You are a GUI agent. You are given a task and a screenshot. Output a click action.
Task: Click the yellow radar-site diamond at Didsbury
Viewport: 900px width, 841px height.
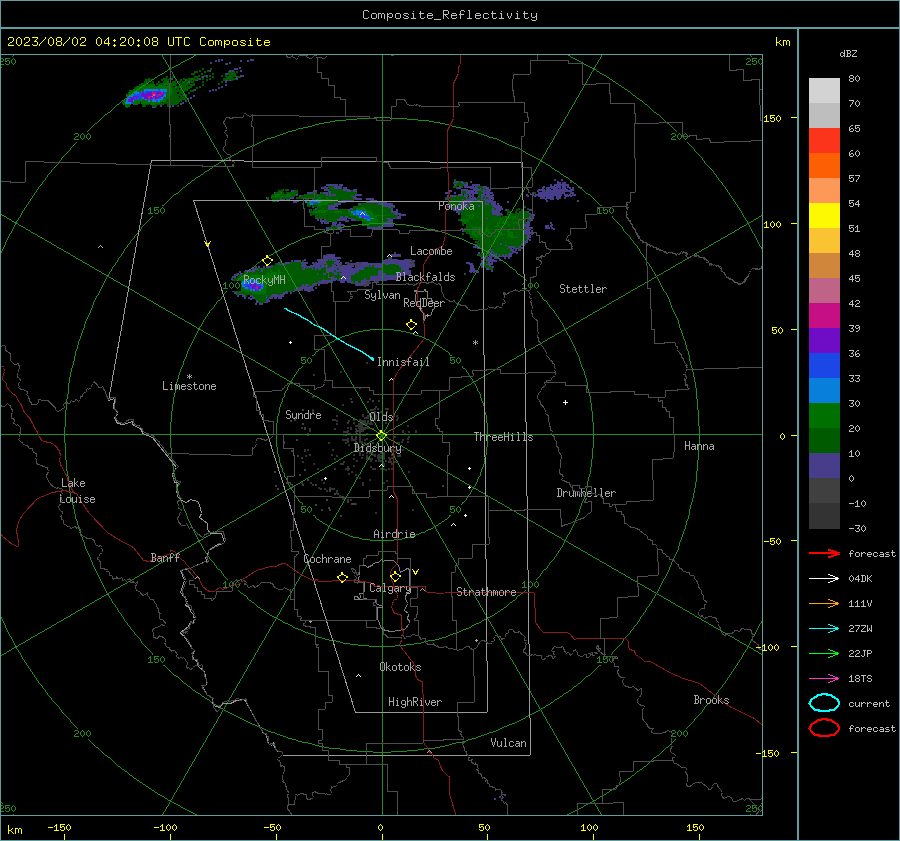(382, 436)
